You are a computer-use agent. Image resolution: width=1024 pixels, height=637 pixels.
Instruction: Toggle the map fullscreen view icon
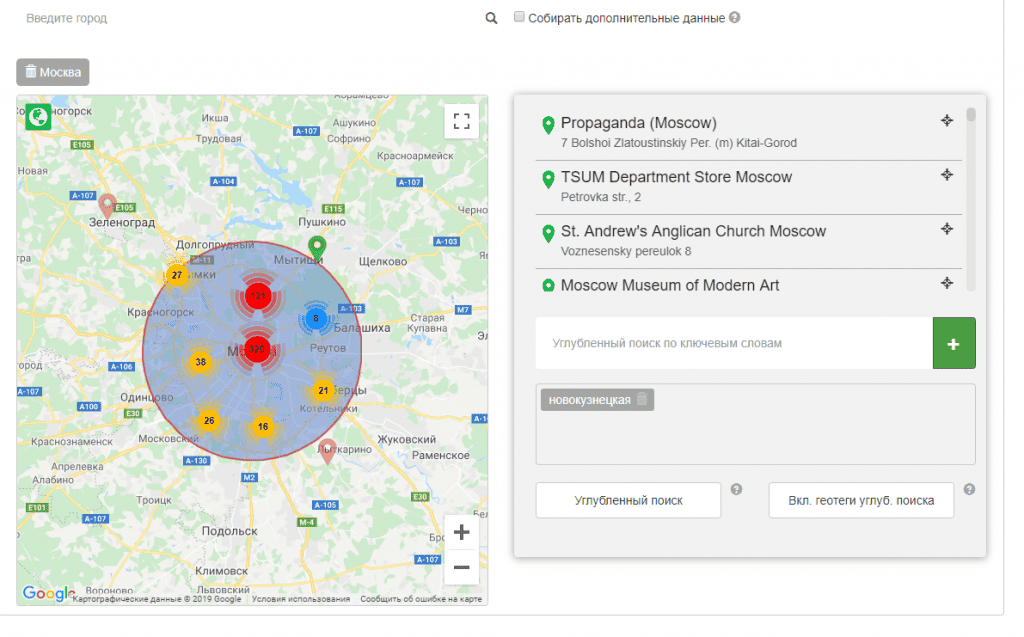pos(461,122)
